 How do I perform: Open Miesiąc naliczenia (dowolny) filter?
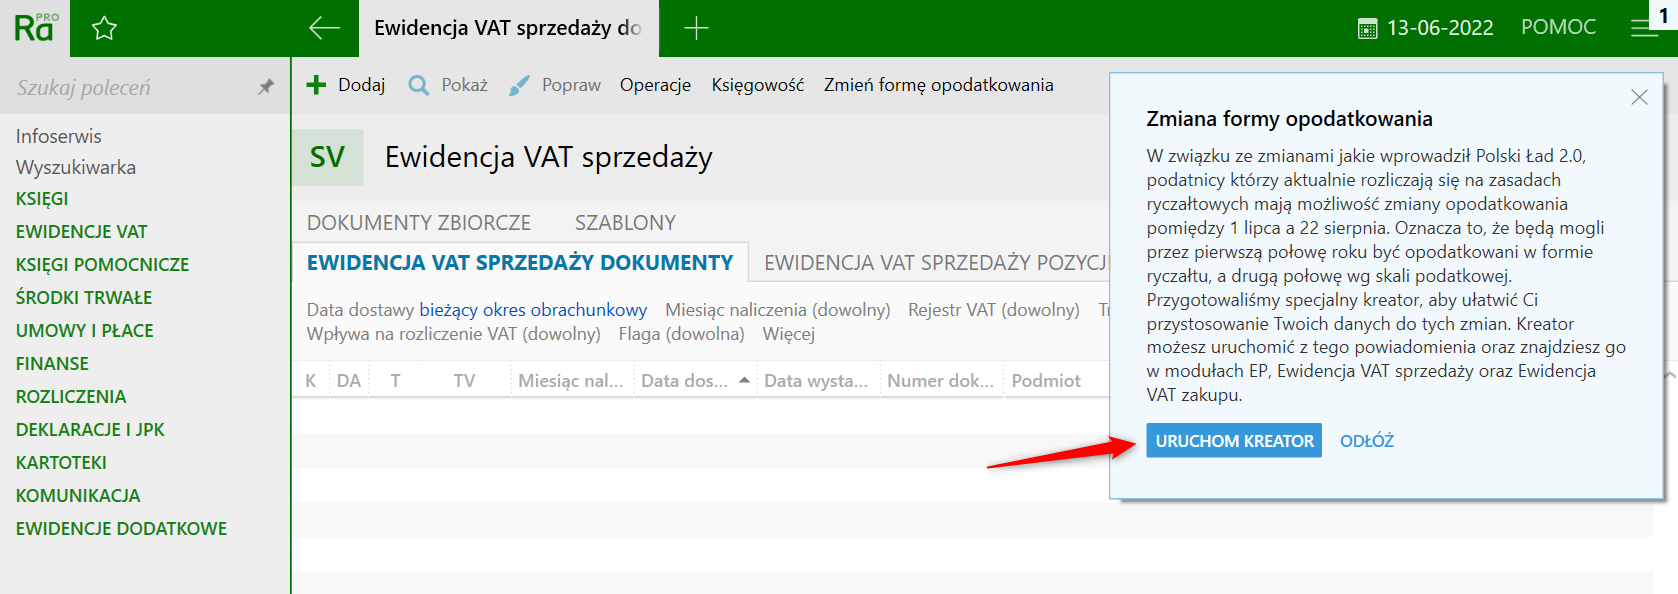[777, 310]
